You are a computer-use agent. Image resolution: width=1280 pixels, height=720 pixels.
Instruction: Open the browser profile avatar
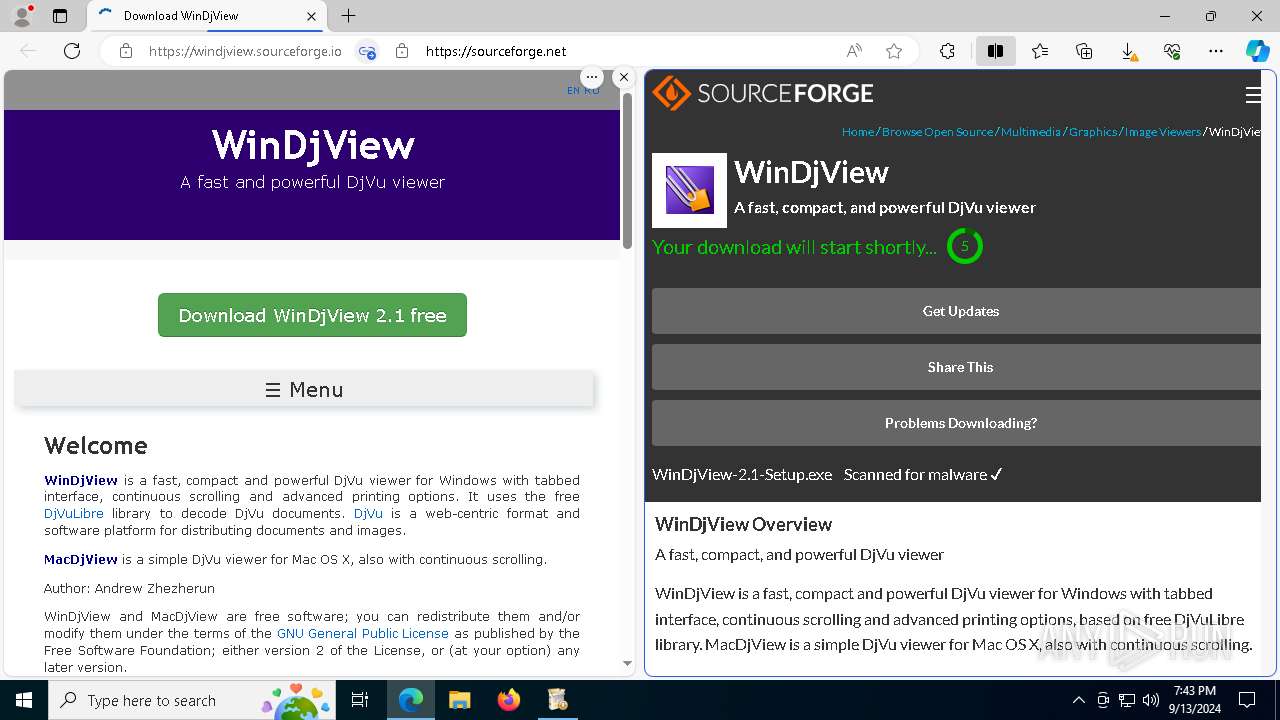22,16
